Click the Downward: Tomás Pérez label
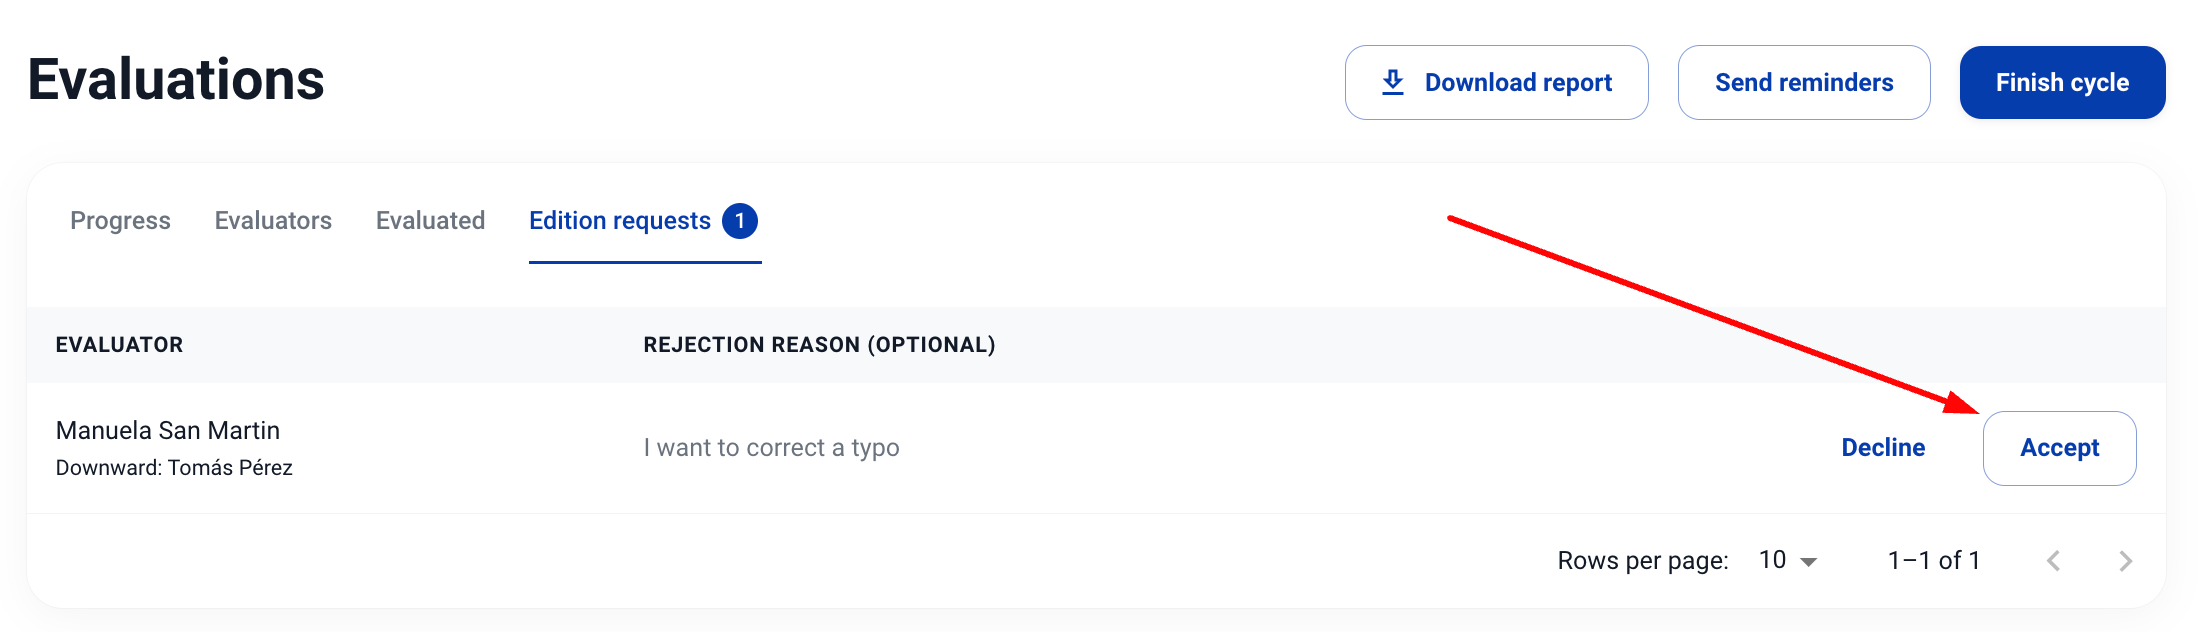 pyautogui.click(x=174, y=468)
